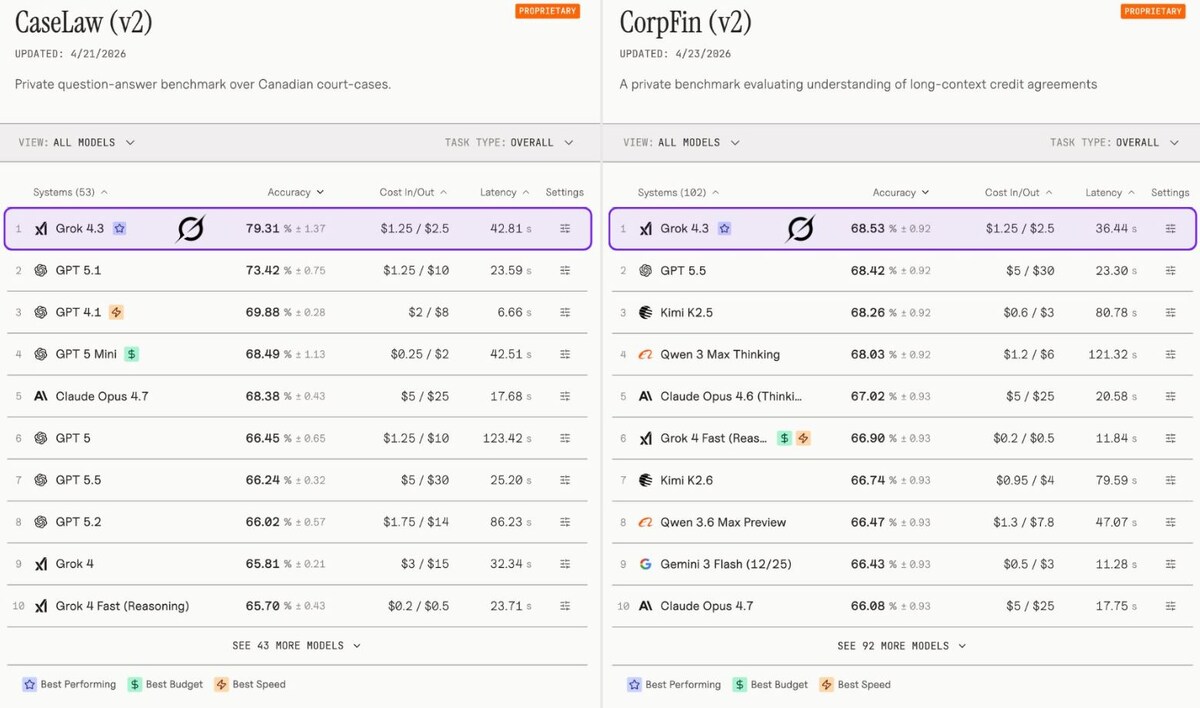Click 6.66 s latency for GPT 4.1

[x=514, y=313]
